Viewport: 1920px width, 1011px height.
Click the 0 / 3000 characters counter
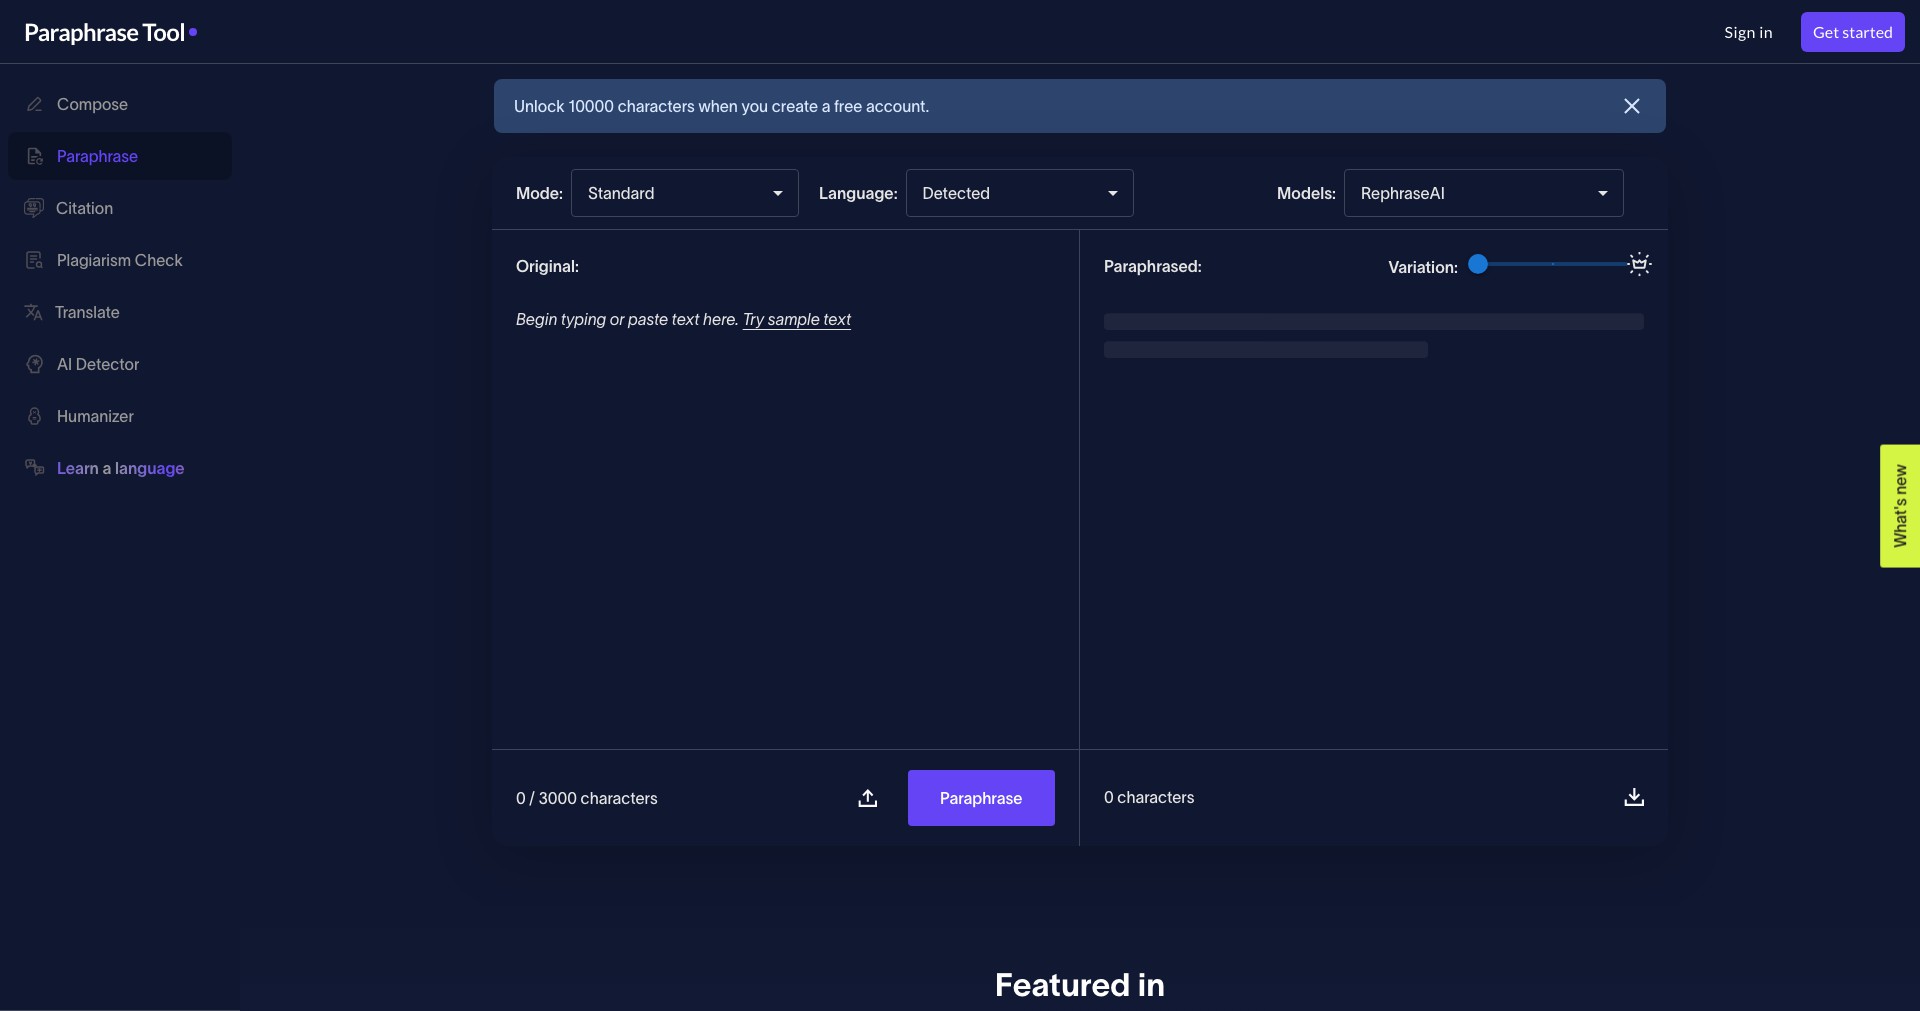click(587, 798)
